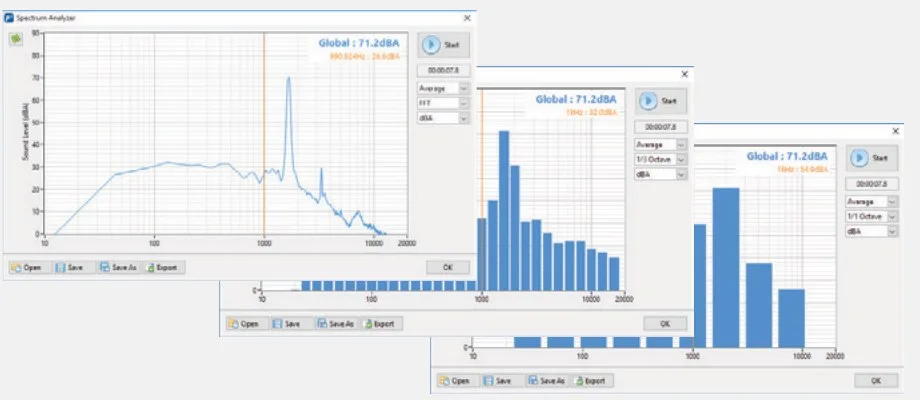Click the 00:00:07.8 time field in FFT window
Image resolution: width=920 pixels, height=400 pixels.
444,70
